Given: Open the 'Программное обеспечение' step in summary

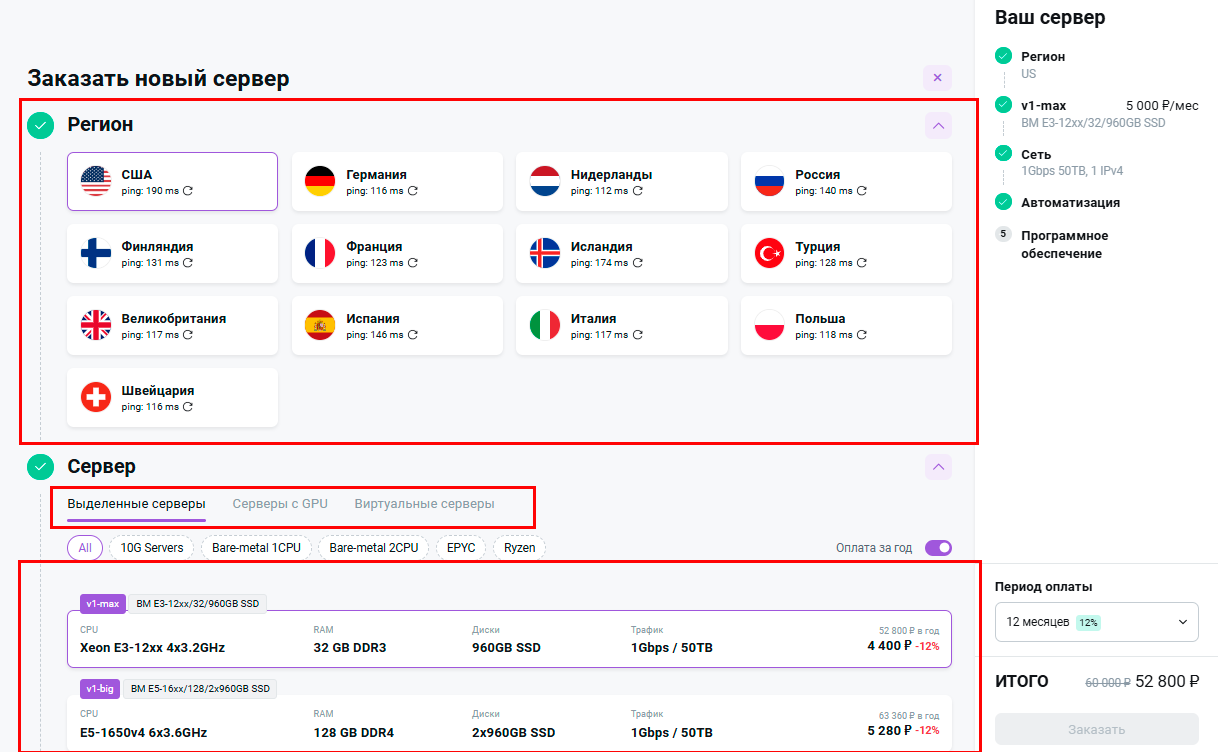Looking at the screenshot, I should [x=1064, y=245].
